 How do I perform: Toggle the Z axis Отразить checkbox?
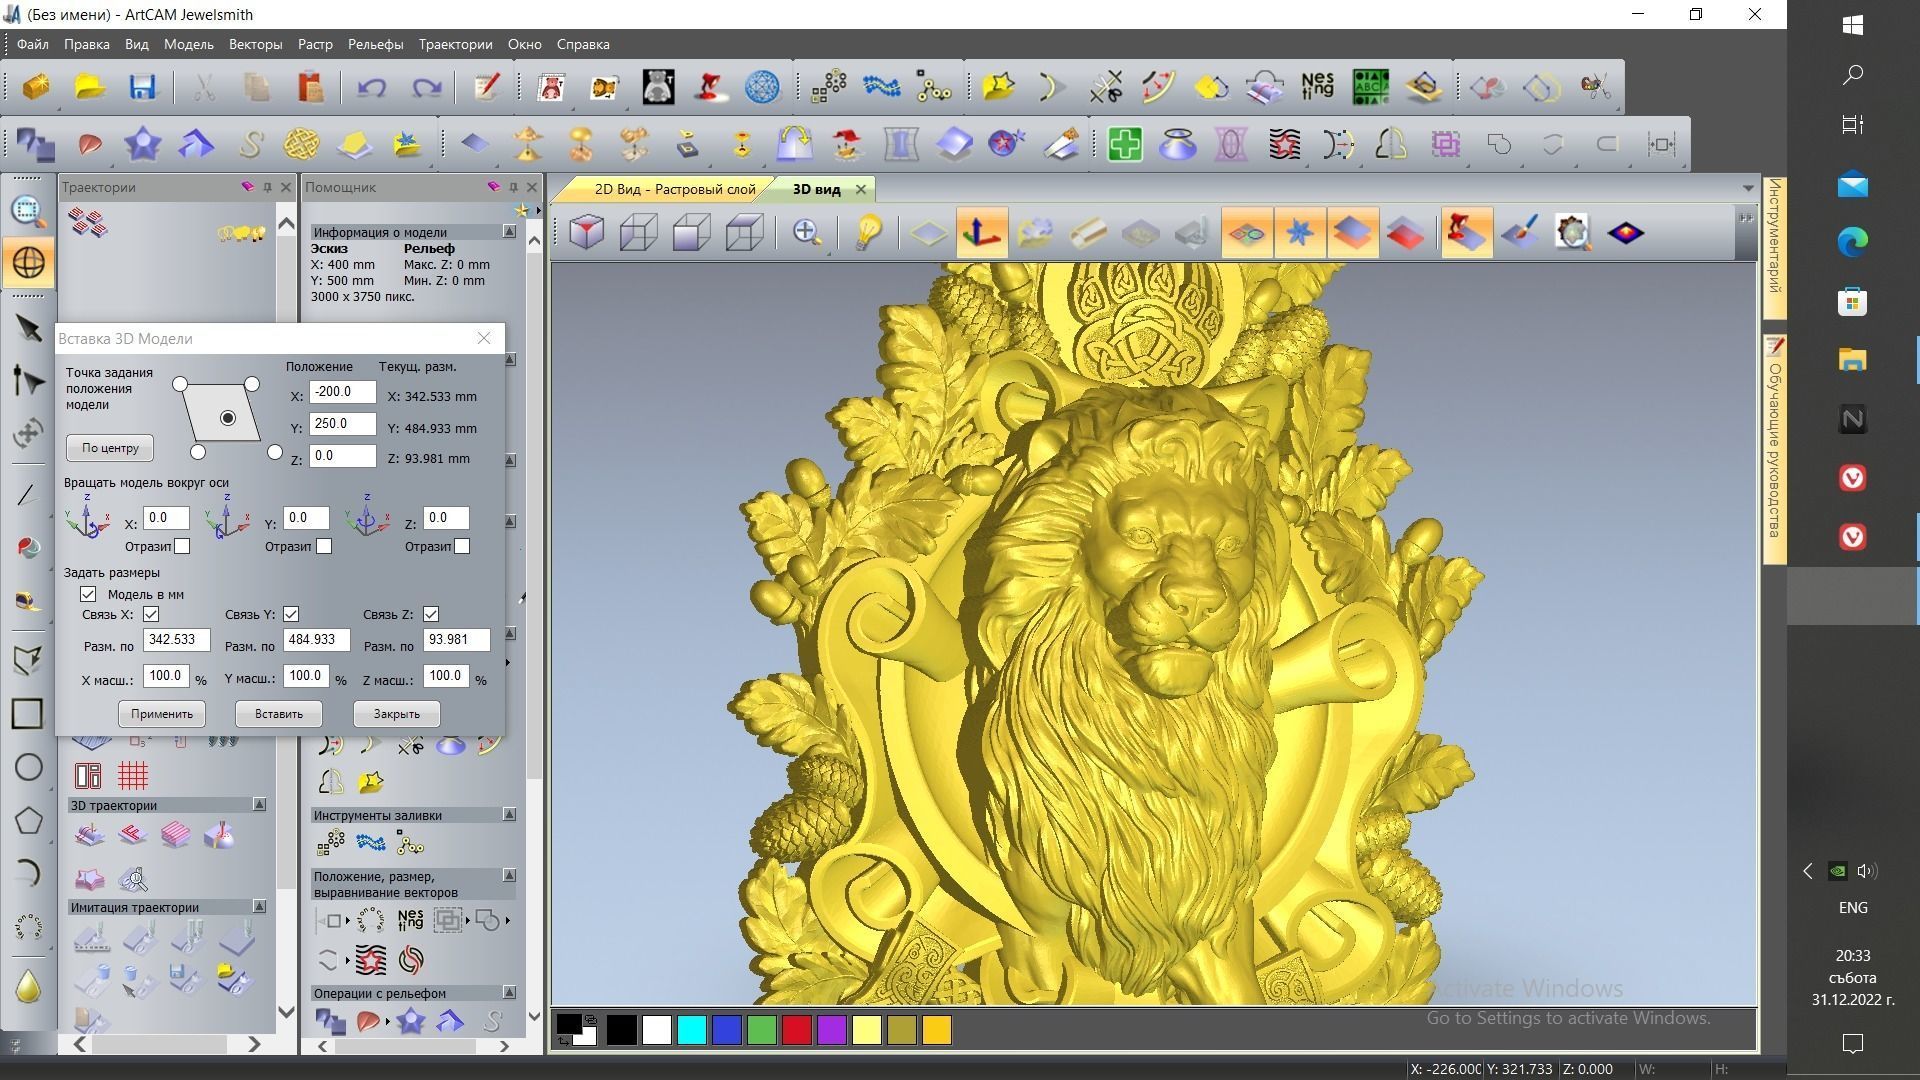pyautogui.click(x=462, y=546)
